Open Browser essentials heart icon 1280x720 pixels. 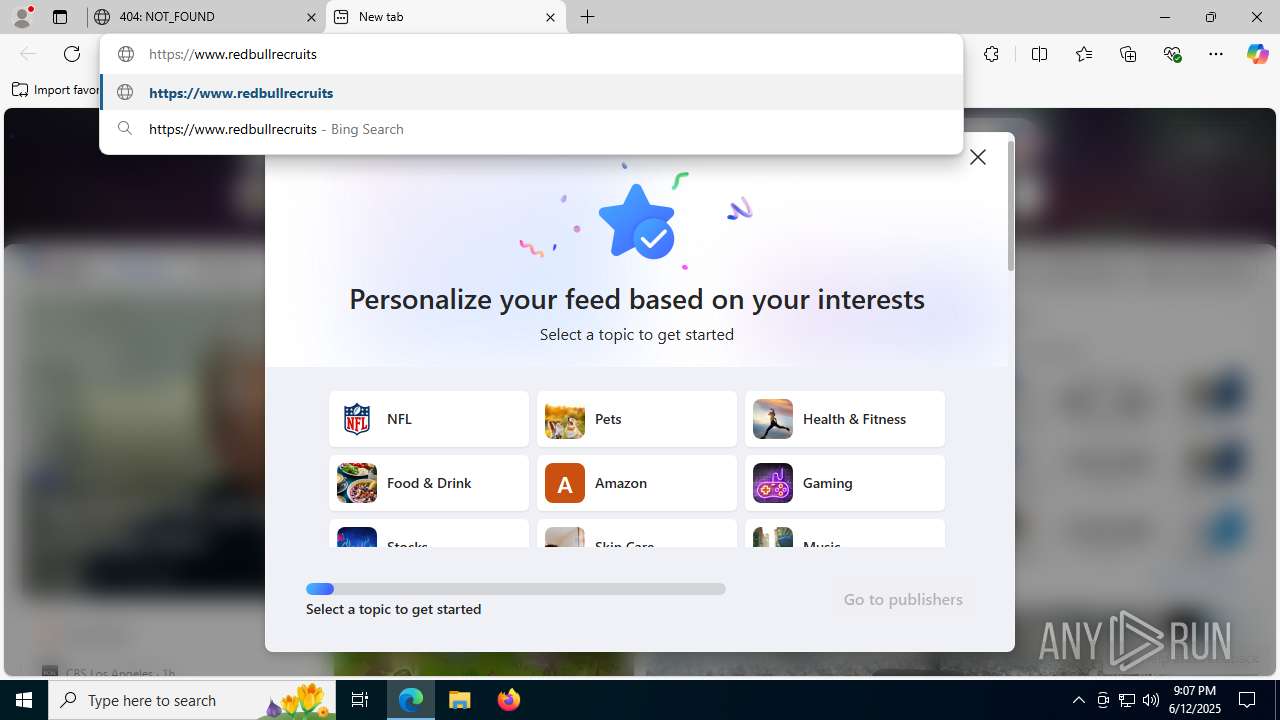(x=1173, y=54)
